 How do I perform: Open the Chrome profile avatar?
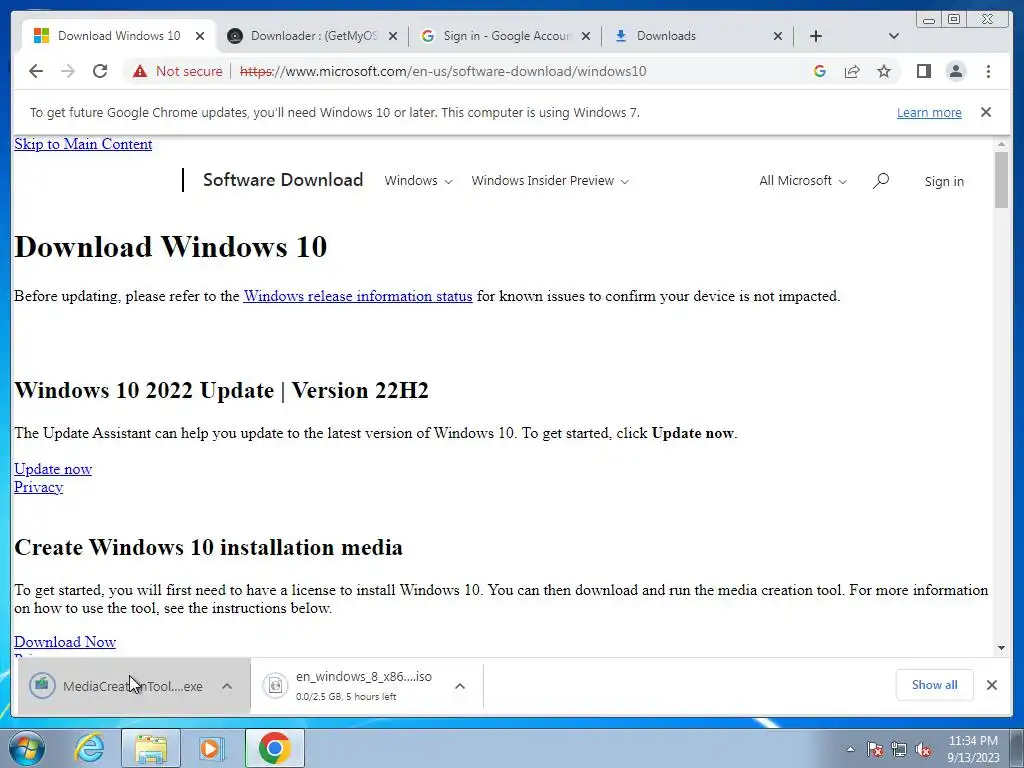click(x=955, y=71)
